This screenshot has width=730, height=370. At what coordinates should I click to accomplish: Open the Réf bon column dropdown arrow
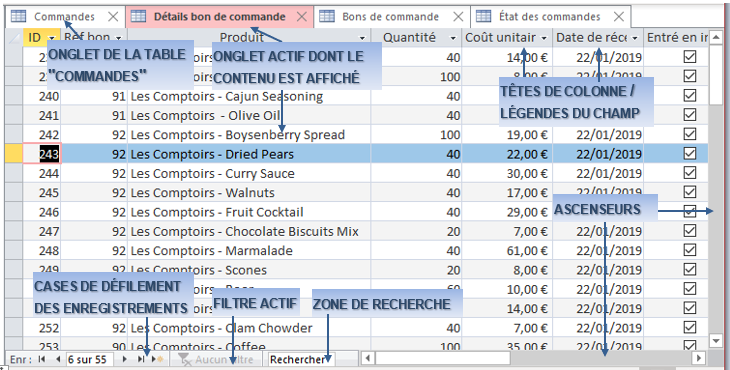(x=119, y=38)
